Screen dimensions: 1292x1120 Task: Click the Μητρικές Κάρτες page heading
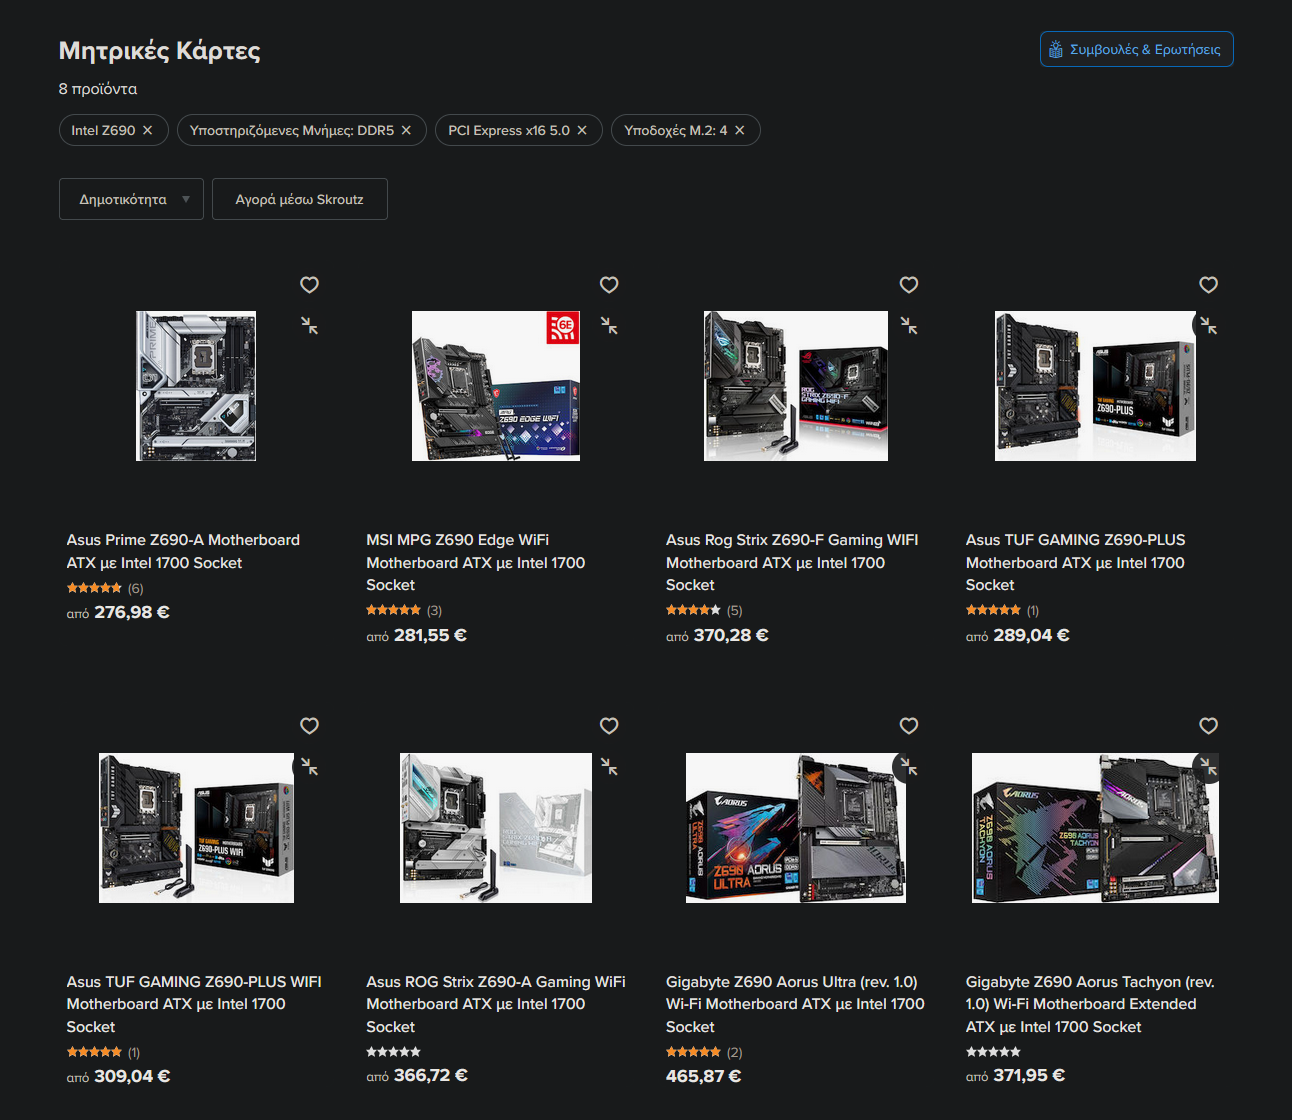(160, 50)
